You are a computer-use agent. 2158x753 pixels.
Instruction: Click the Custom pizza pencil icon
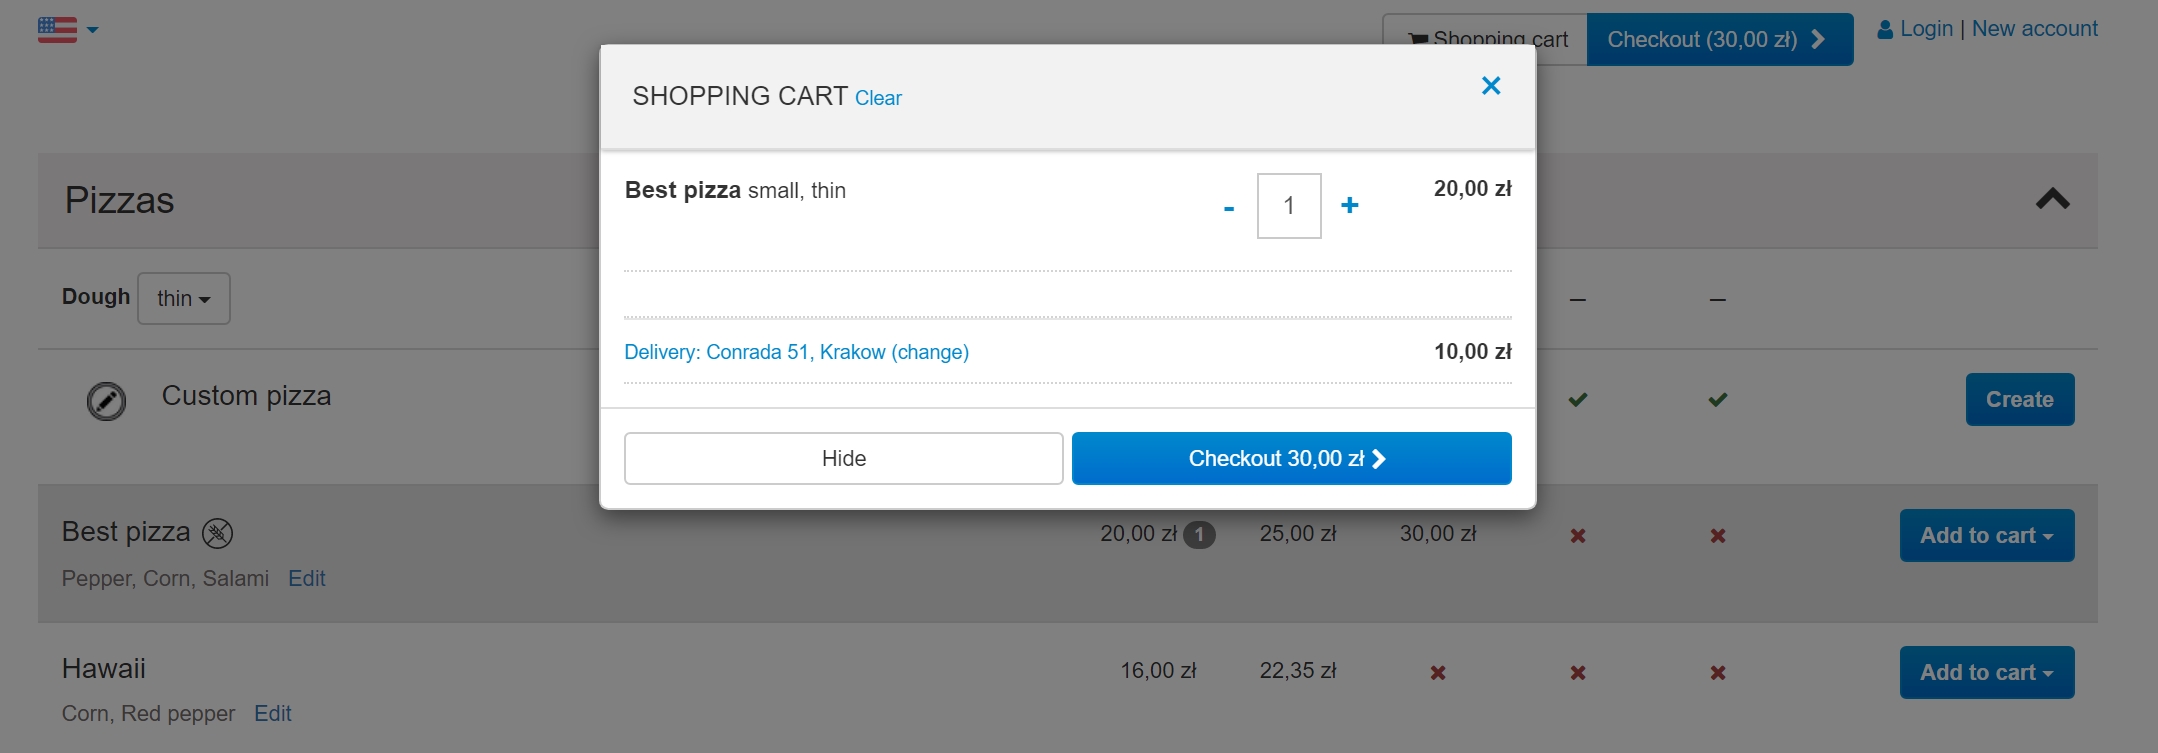coord(106,401)
